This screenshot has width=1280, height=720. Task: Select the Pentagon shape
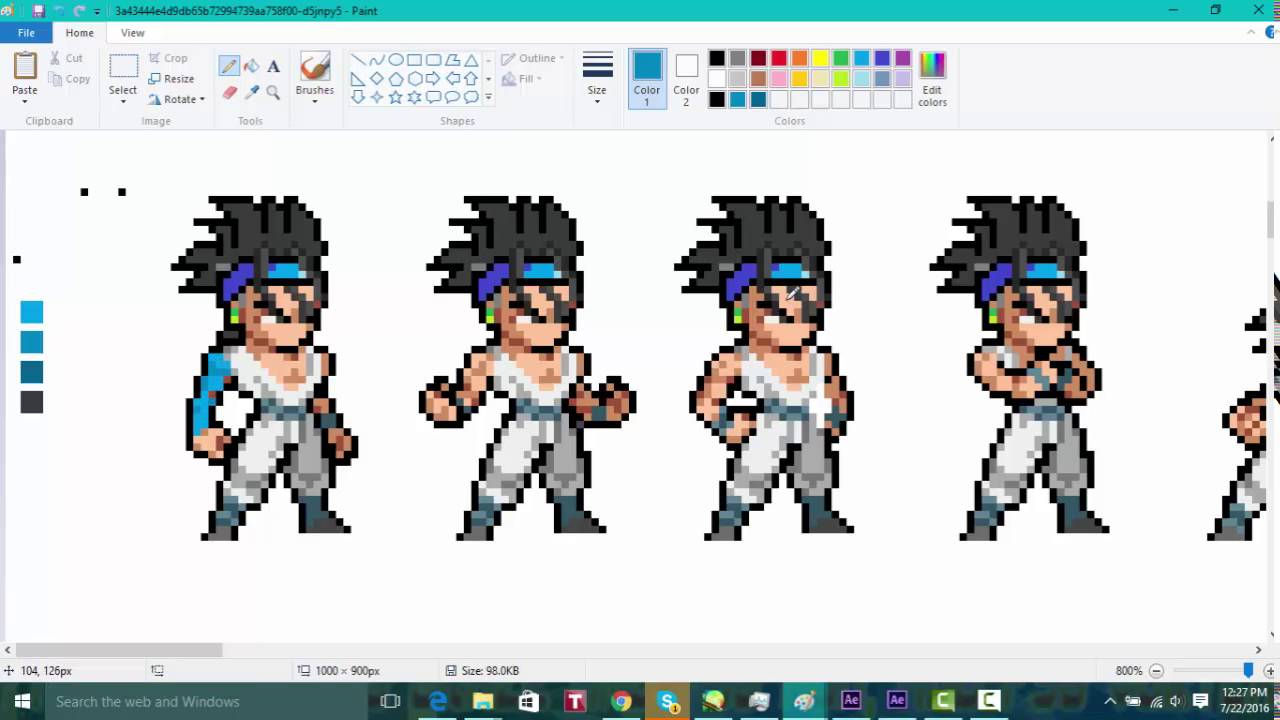[396, 78]
